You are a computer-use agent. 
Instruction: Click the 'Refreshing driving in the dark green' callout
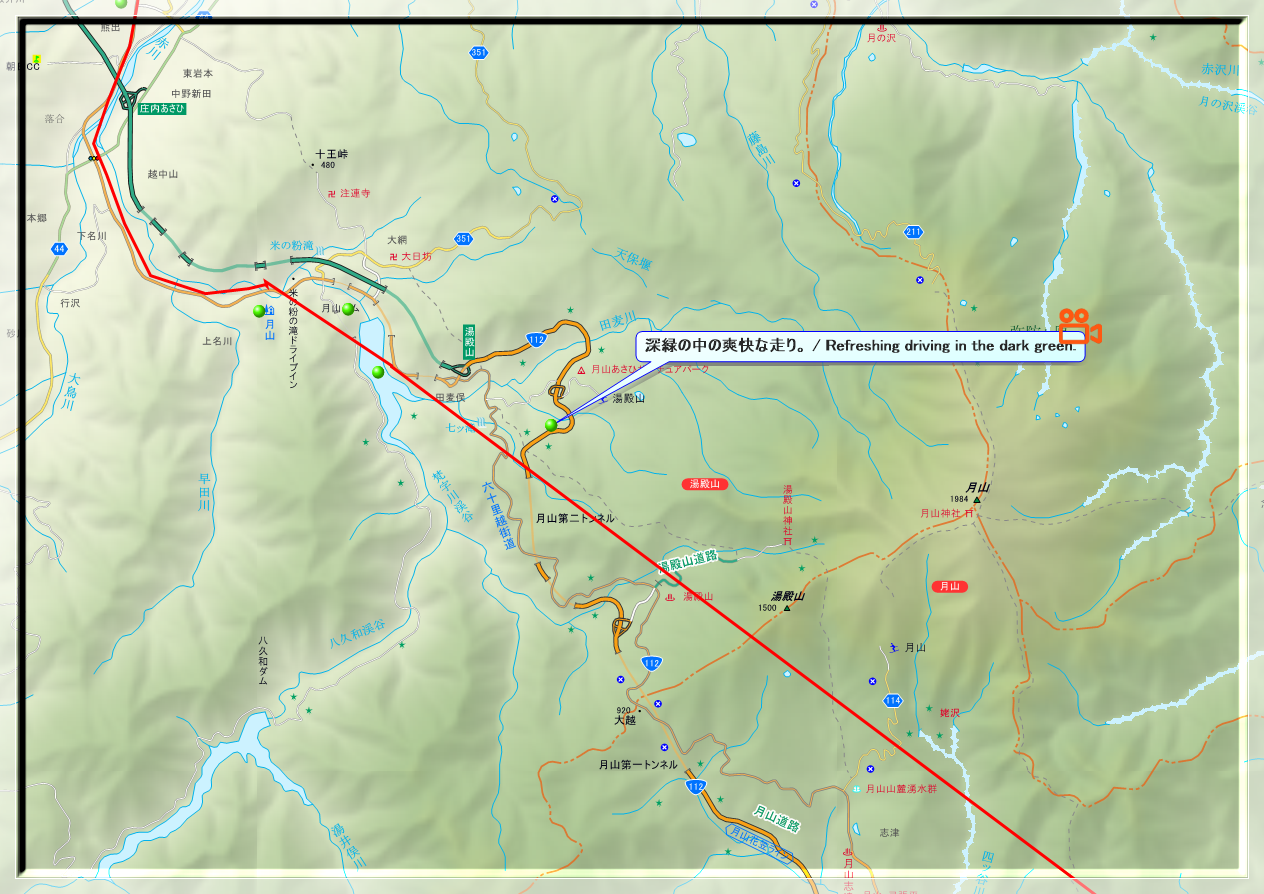click(860, 346)
